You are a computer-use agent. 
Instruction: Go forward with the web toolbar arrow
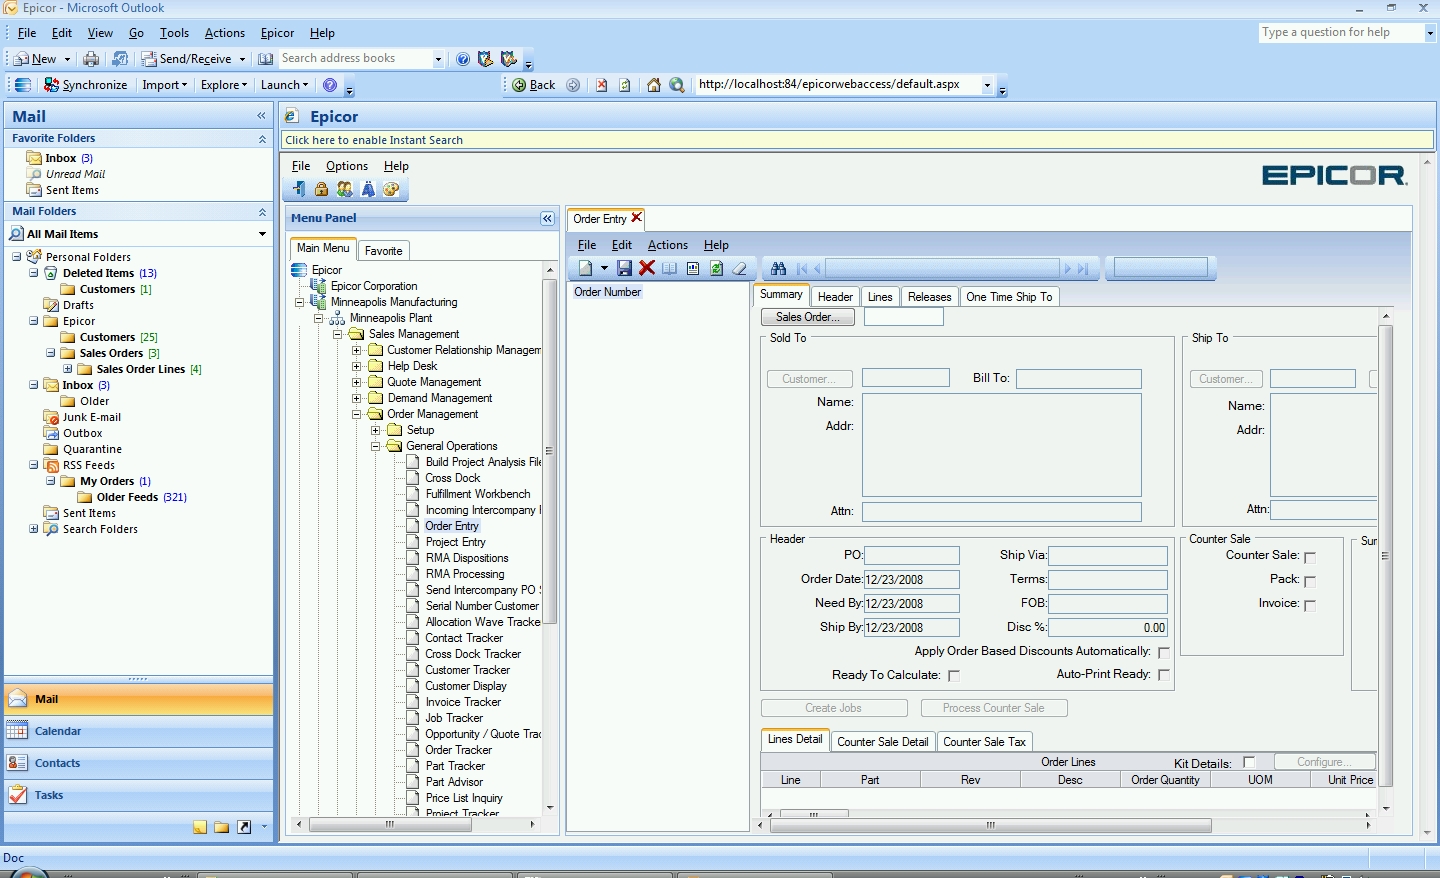[573, 85]
